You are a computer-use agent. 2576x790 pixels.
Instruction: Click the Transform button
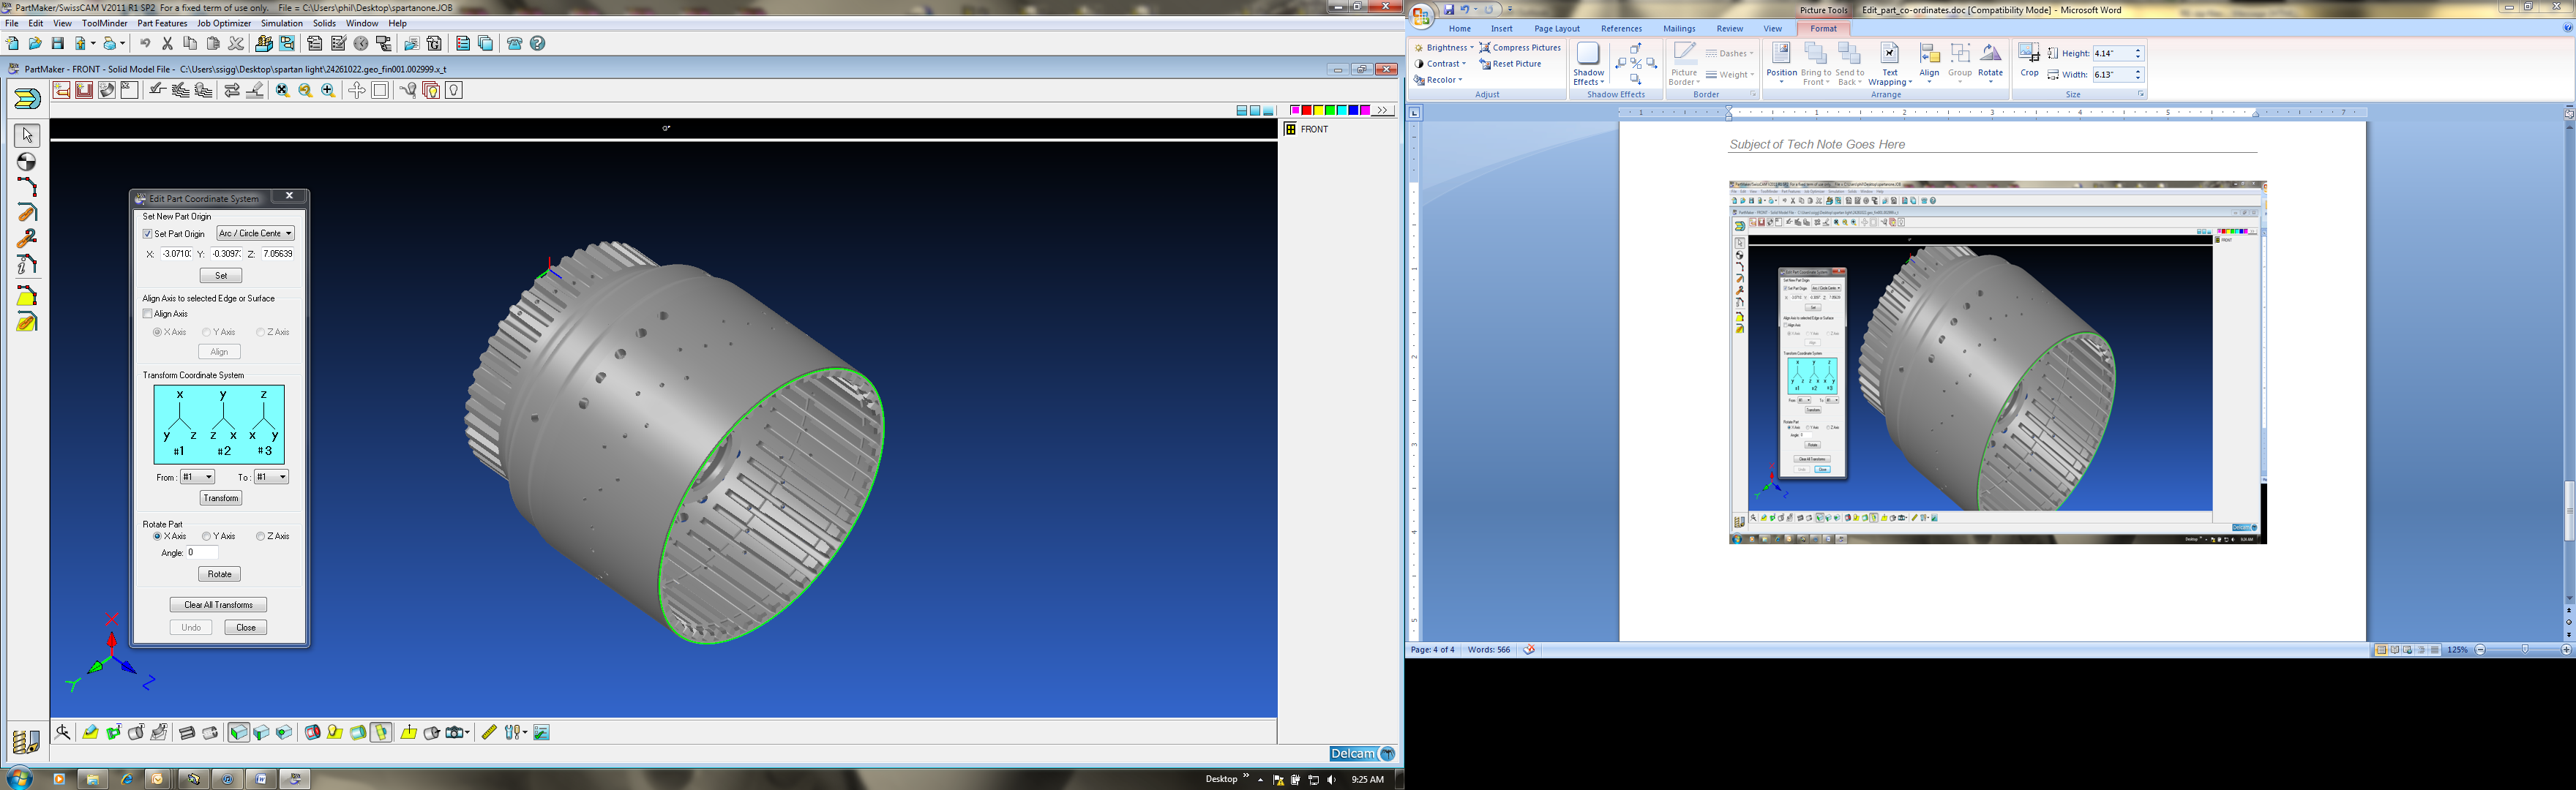(x=221, y=498)
